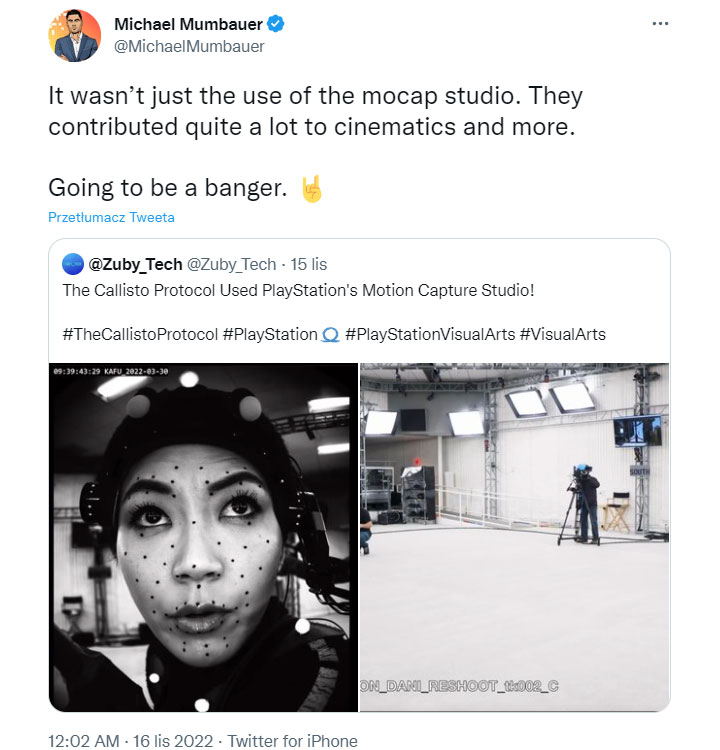Open the @MichaelMumbauer handle link
The height and width of the screenshot is (750, 720).
pos(190,46)
